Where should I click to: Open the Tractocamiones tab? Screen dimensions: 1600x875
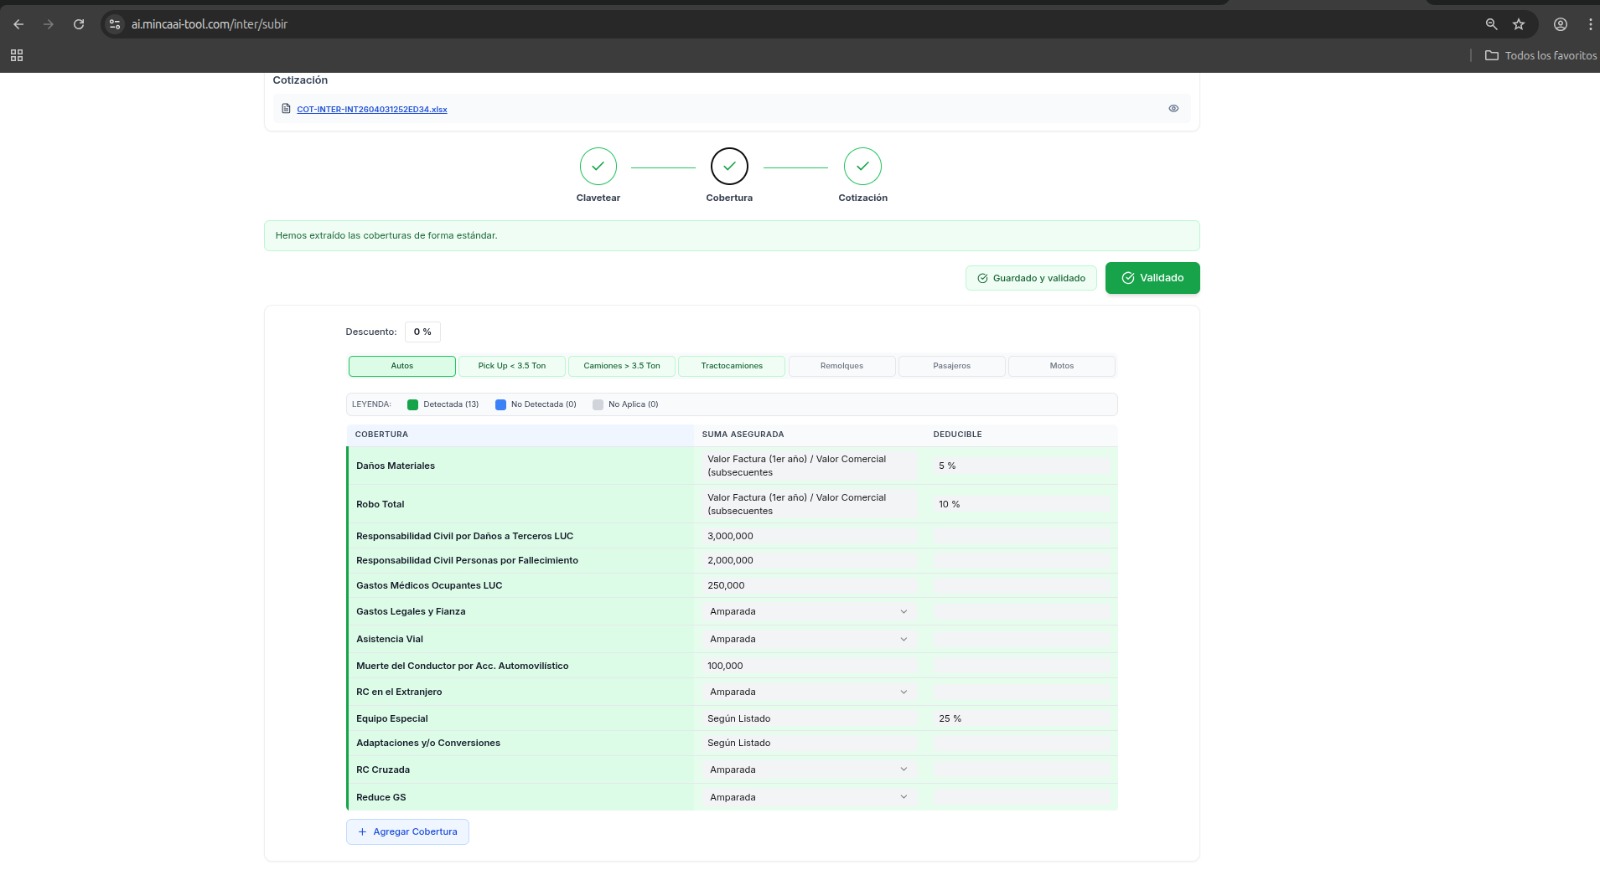tap(732, 366)
